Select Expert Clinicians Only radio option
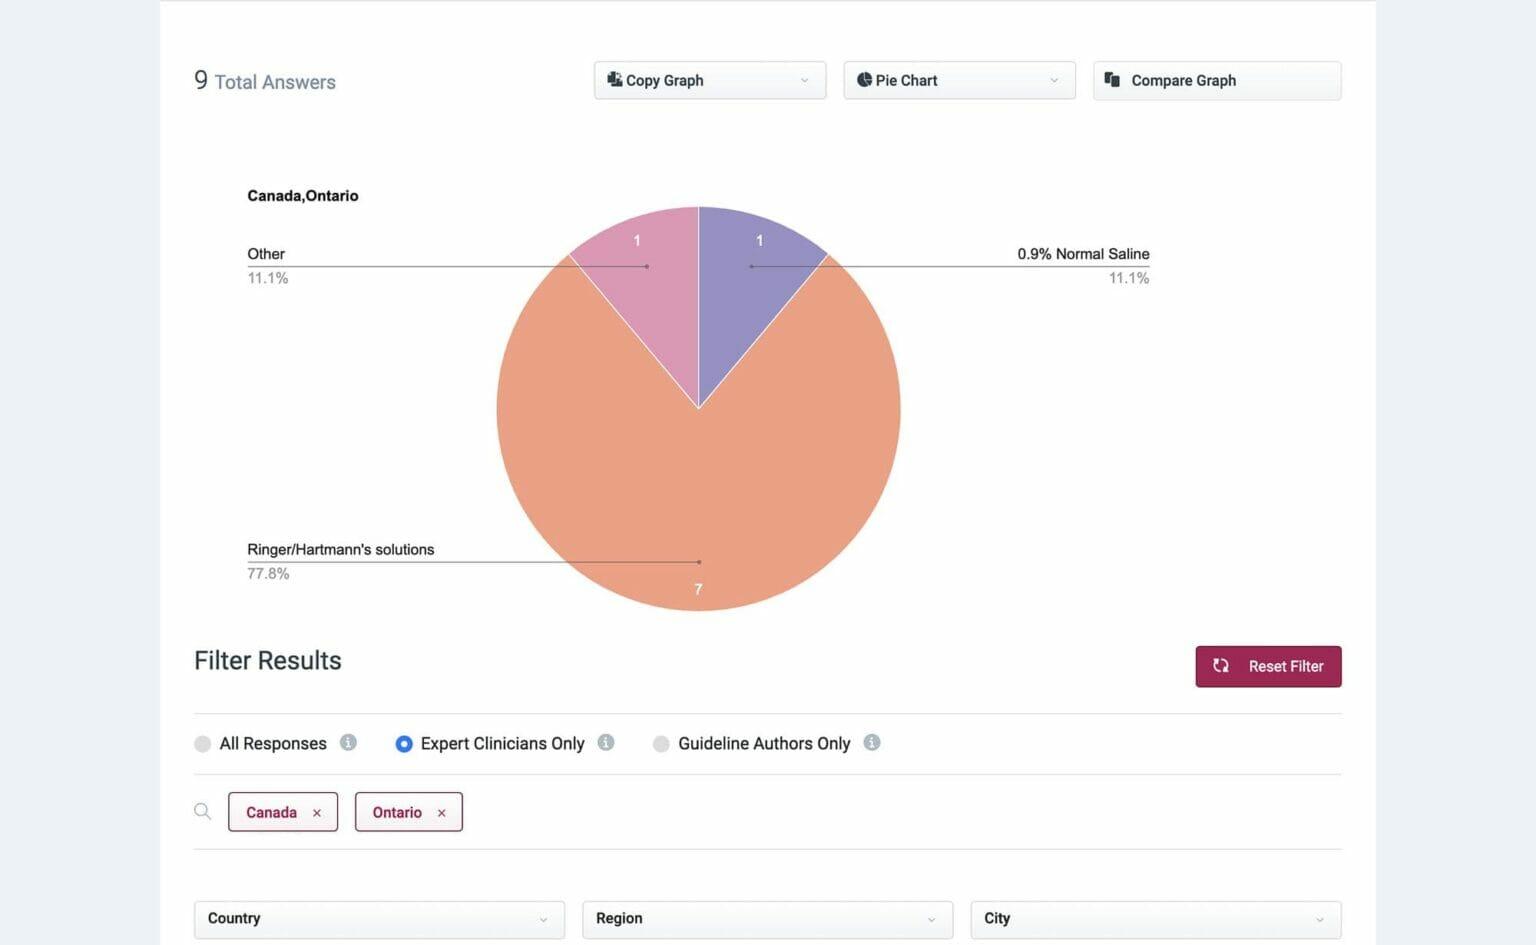 tap(404, 744)
